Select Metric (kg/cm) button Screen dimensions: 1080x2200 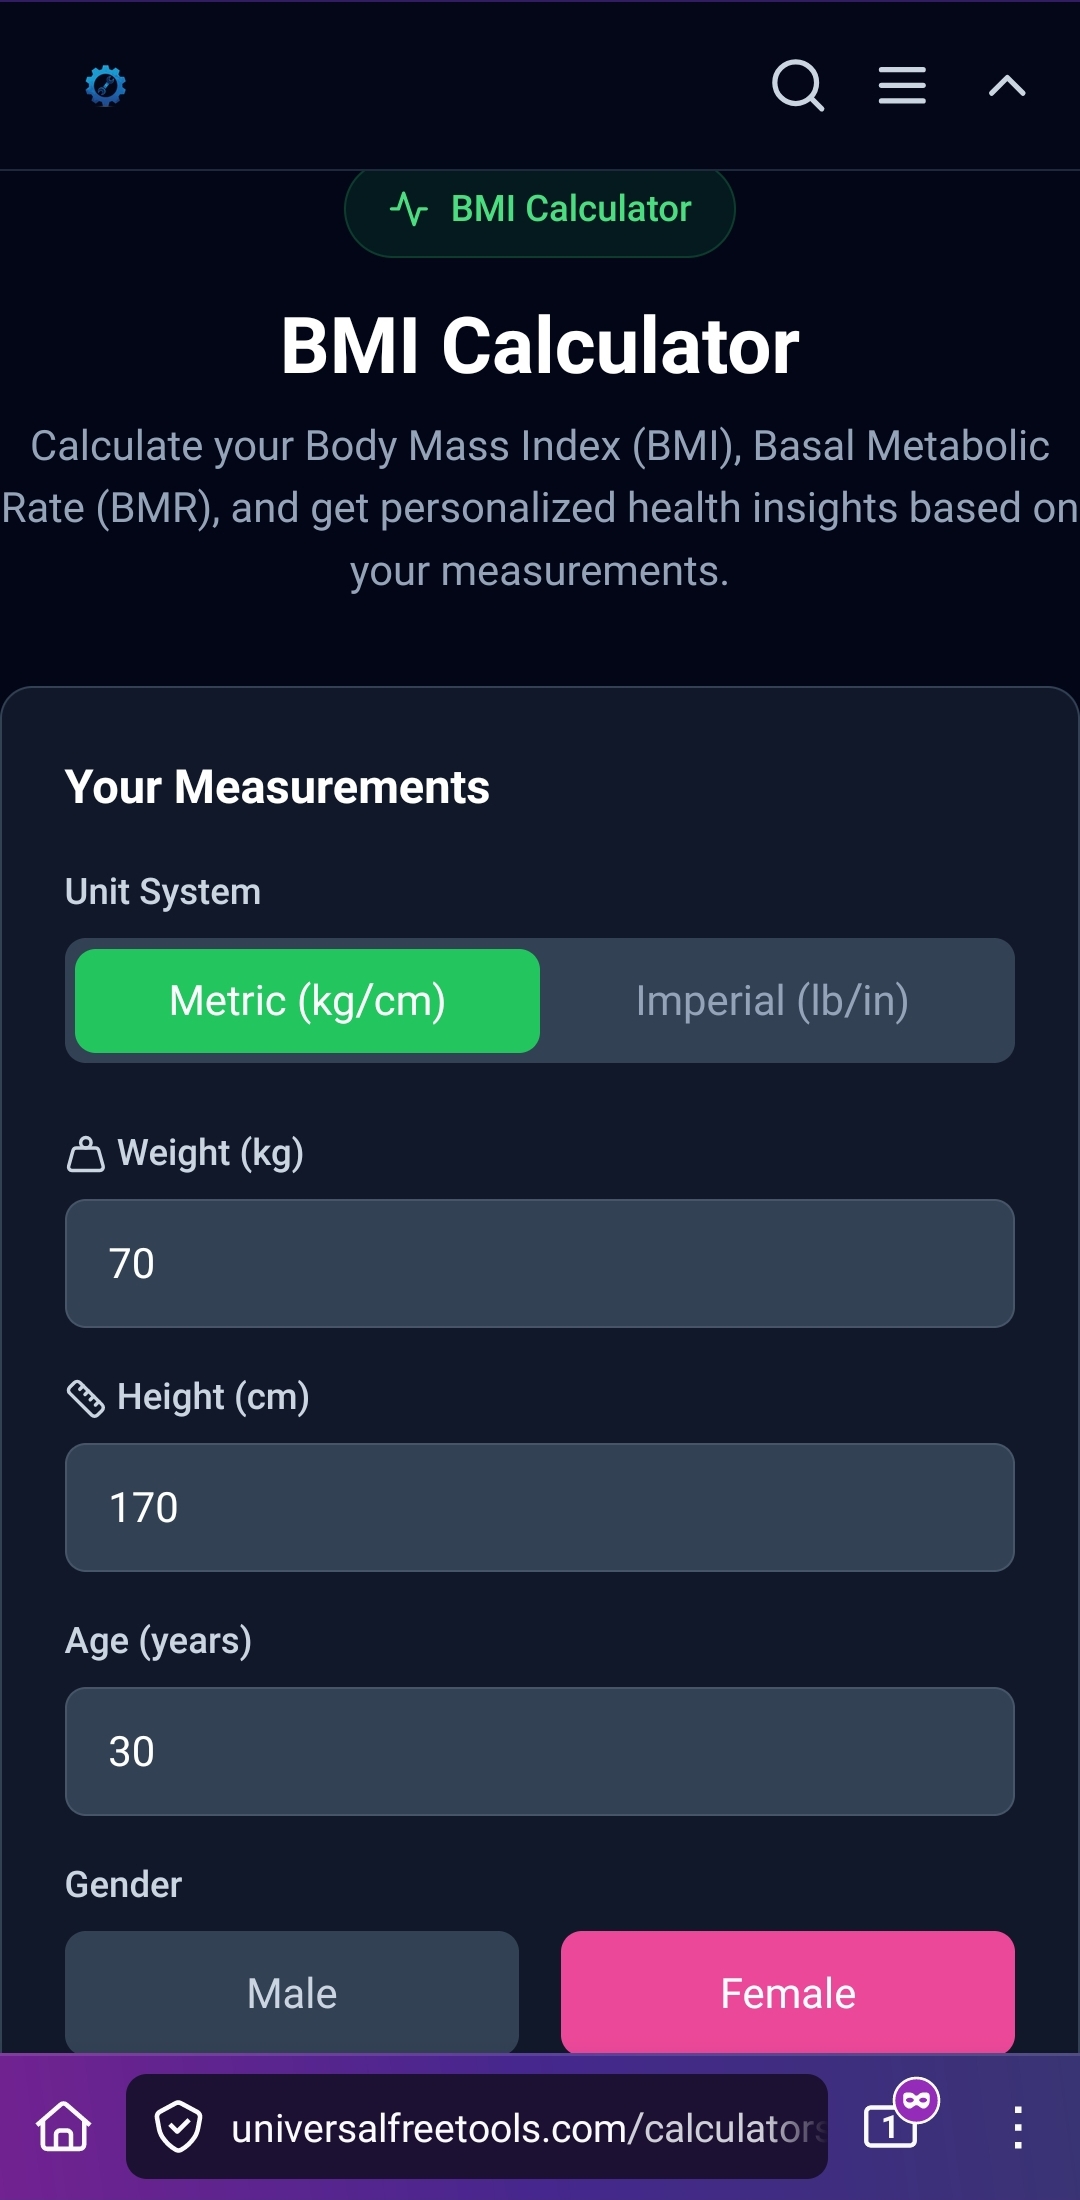(306, 1000)
